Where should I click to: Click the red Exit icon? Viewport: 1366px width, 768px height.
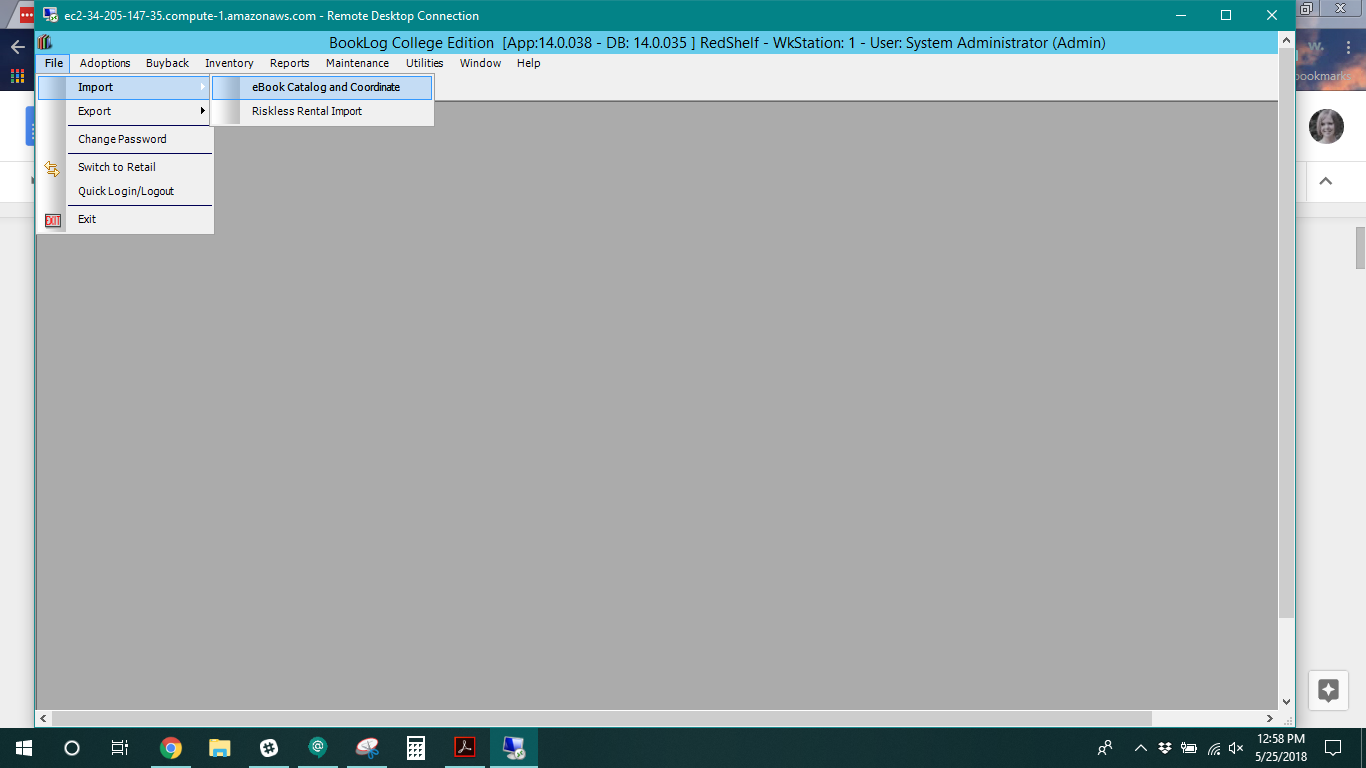tap(53, 220)
